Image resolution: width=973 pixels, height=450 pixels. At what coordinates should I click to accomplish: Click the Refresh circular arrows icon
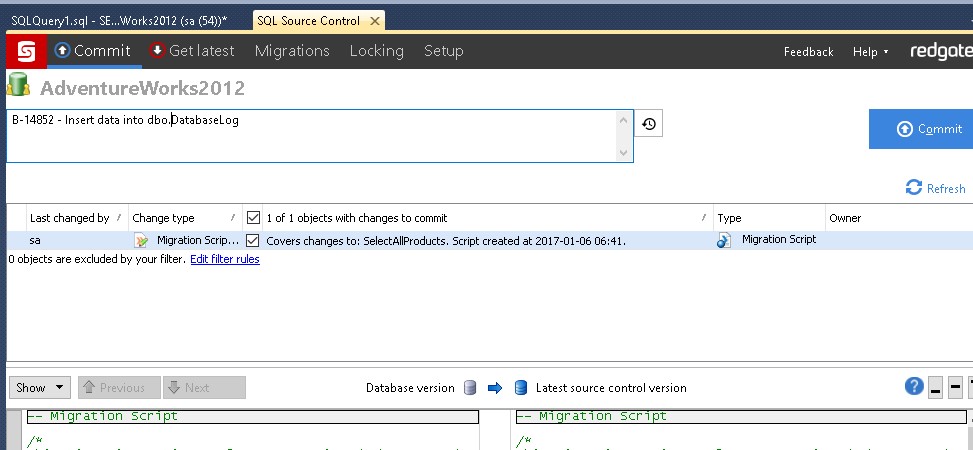click(x=913, y=188)
